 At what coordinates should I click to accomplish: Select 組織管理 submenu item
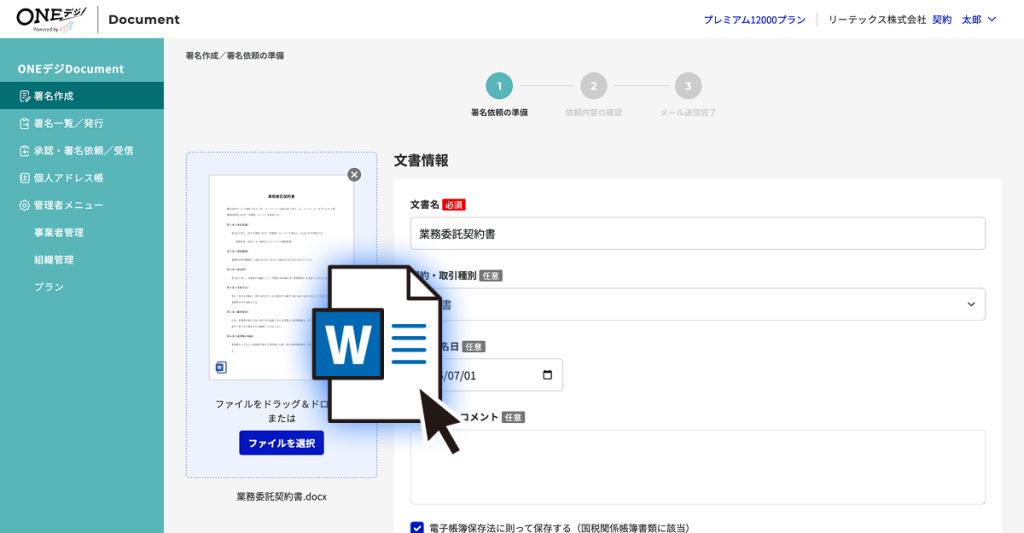click(54, 259)
